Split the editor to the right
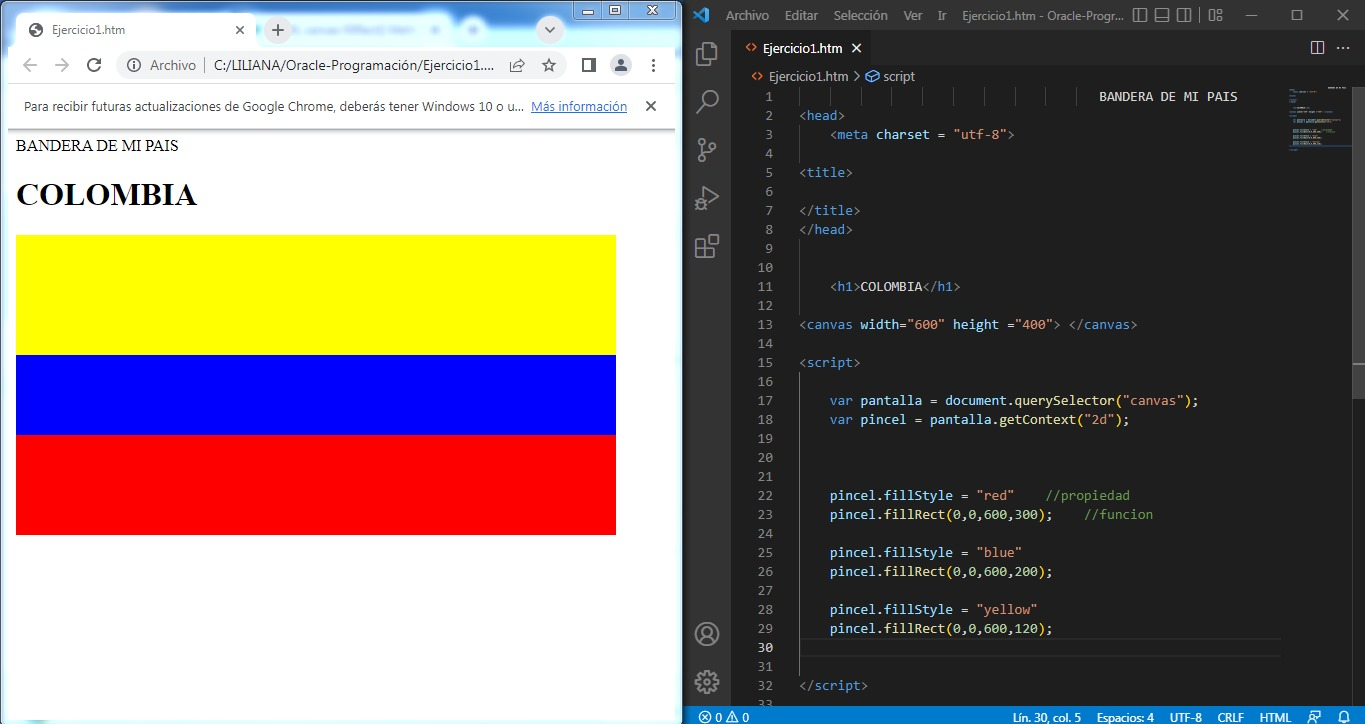The width and height of the screenshot is (1365, 724). pyautogui.click(x=1317, y=47)
